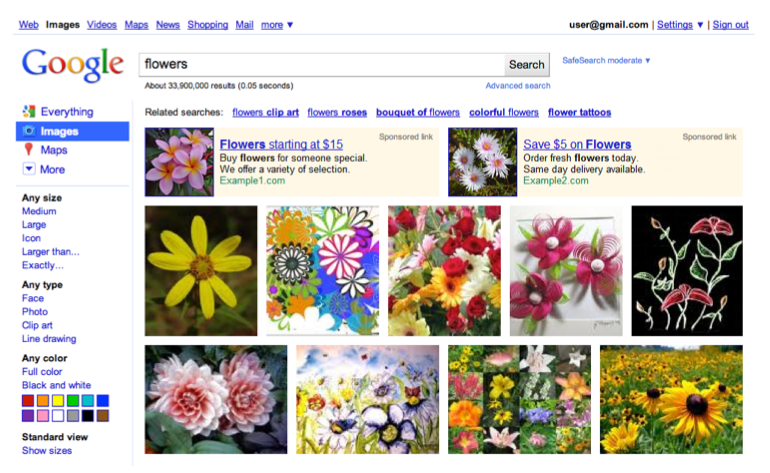Image resolution: width=770 pixels, height=473 pixels.
Task: Filter by Icon size
Action: click(31, 238)
